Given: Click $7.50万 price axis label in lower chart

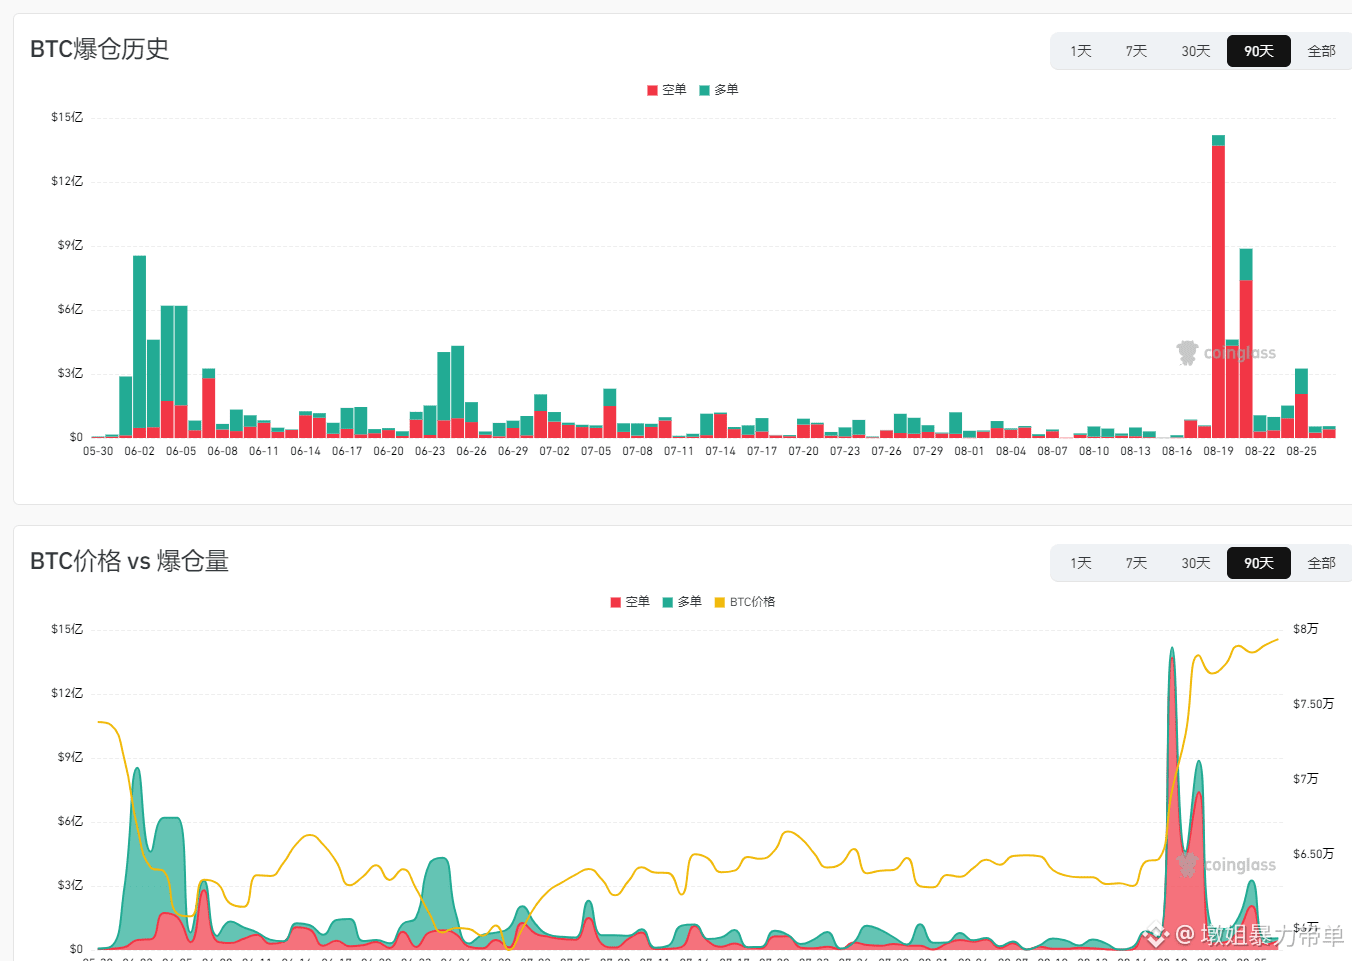Looking at the screenshot, I should coord(1313,704).
